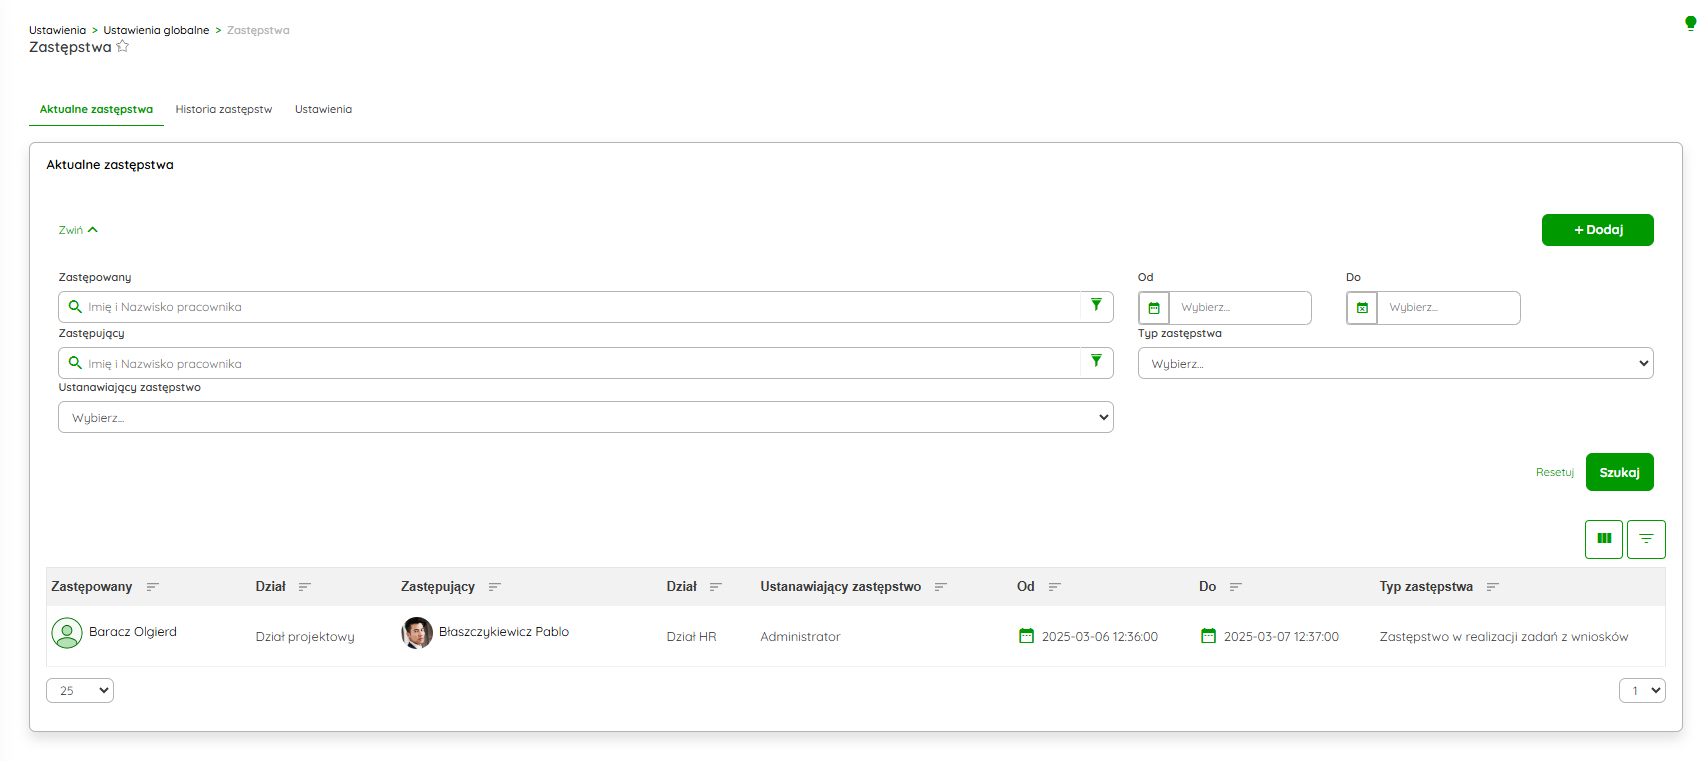Click the Zastępowany employee name input field

[580, 307]
